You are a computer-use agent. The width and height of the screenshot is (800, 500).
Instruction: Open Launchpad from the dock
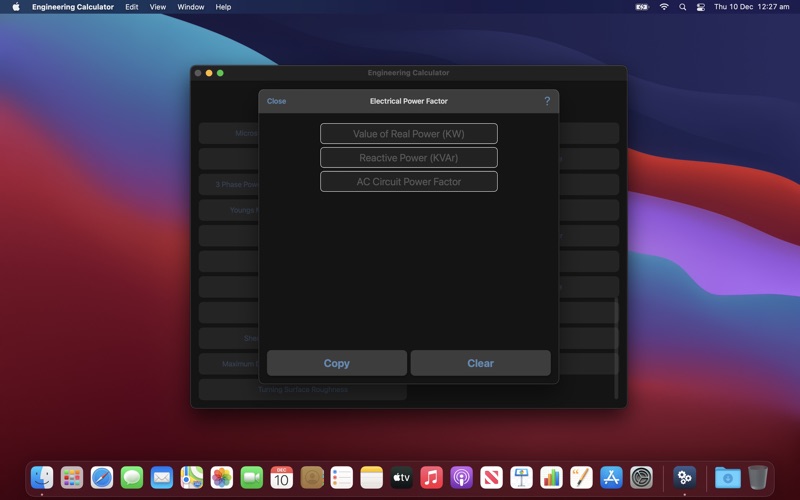72,478
